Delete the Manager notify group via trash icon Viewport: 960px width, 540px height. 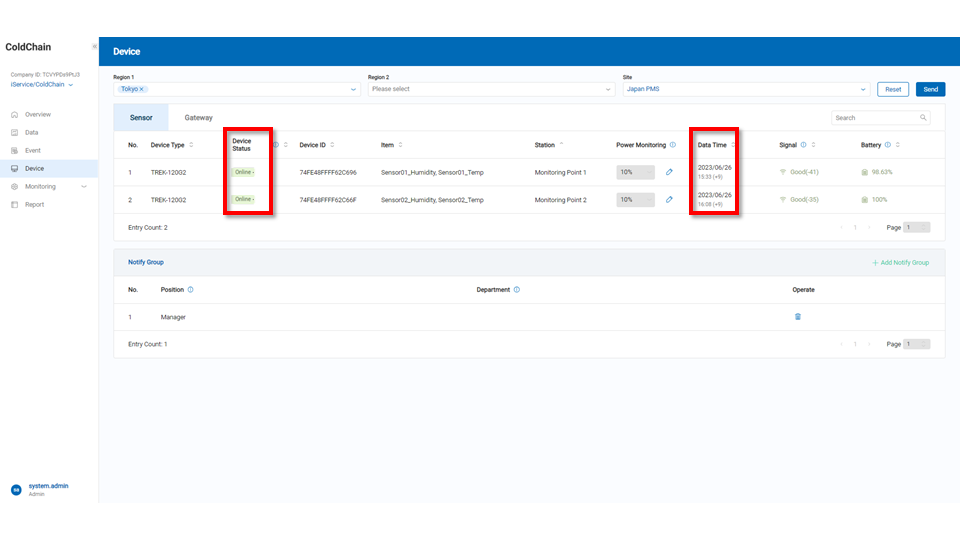pyautogui.click(x=797, y=317)
